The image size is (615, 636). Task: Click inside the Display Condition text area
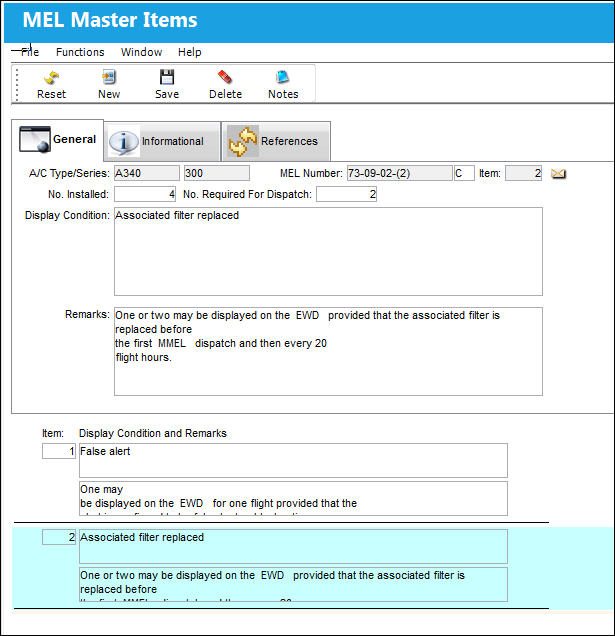pyautogui.click(x=328, y=251)
